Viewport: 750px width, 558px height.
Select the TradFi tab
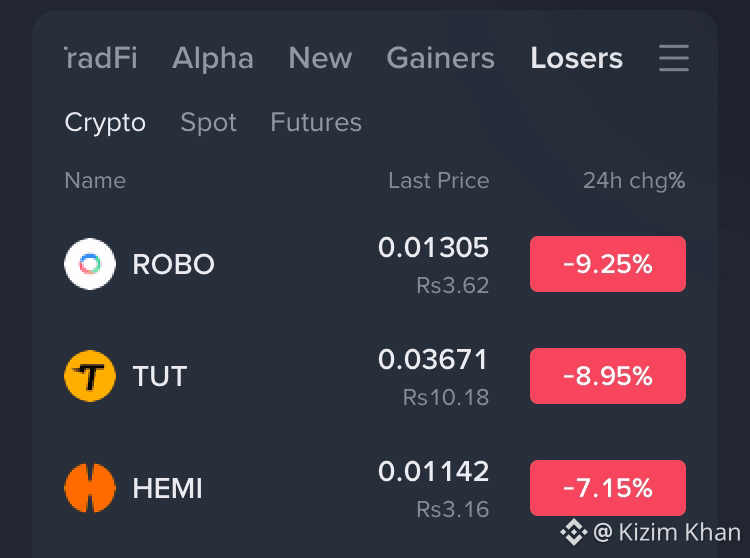click(x=101, y=58)
